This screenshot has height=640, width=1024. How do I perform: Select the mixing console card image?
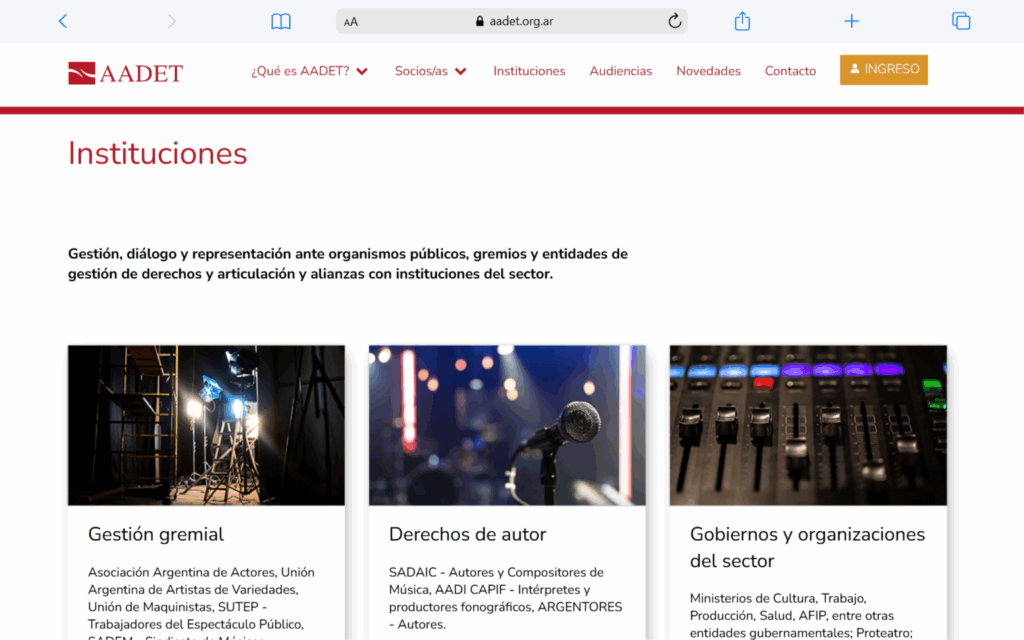pos(808,425)
